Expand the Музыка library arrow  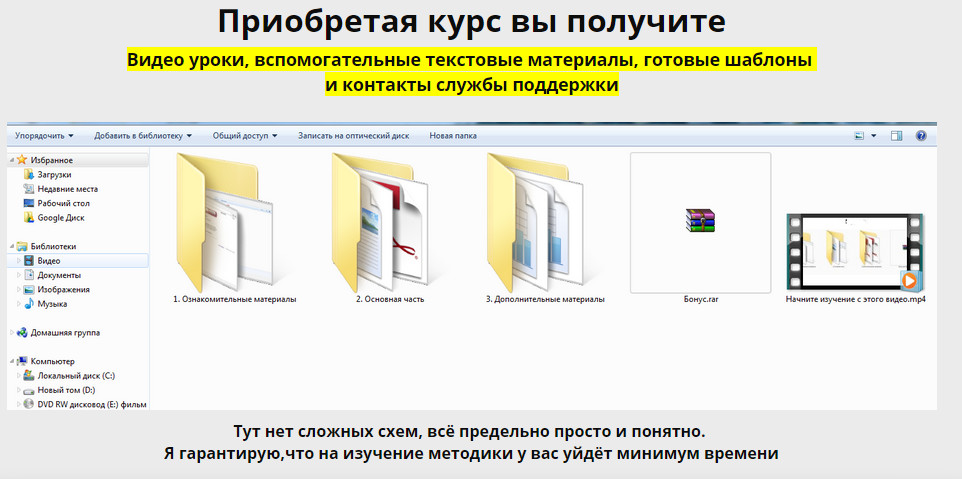tap(18, 304)
